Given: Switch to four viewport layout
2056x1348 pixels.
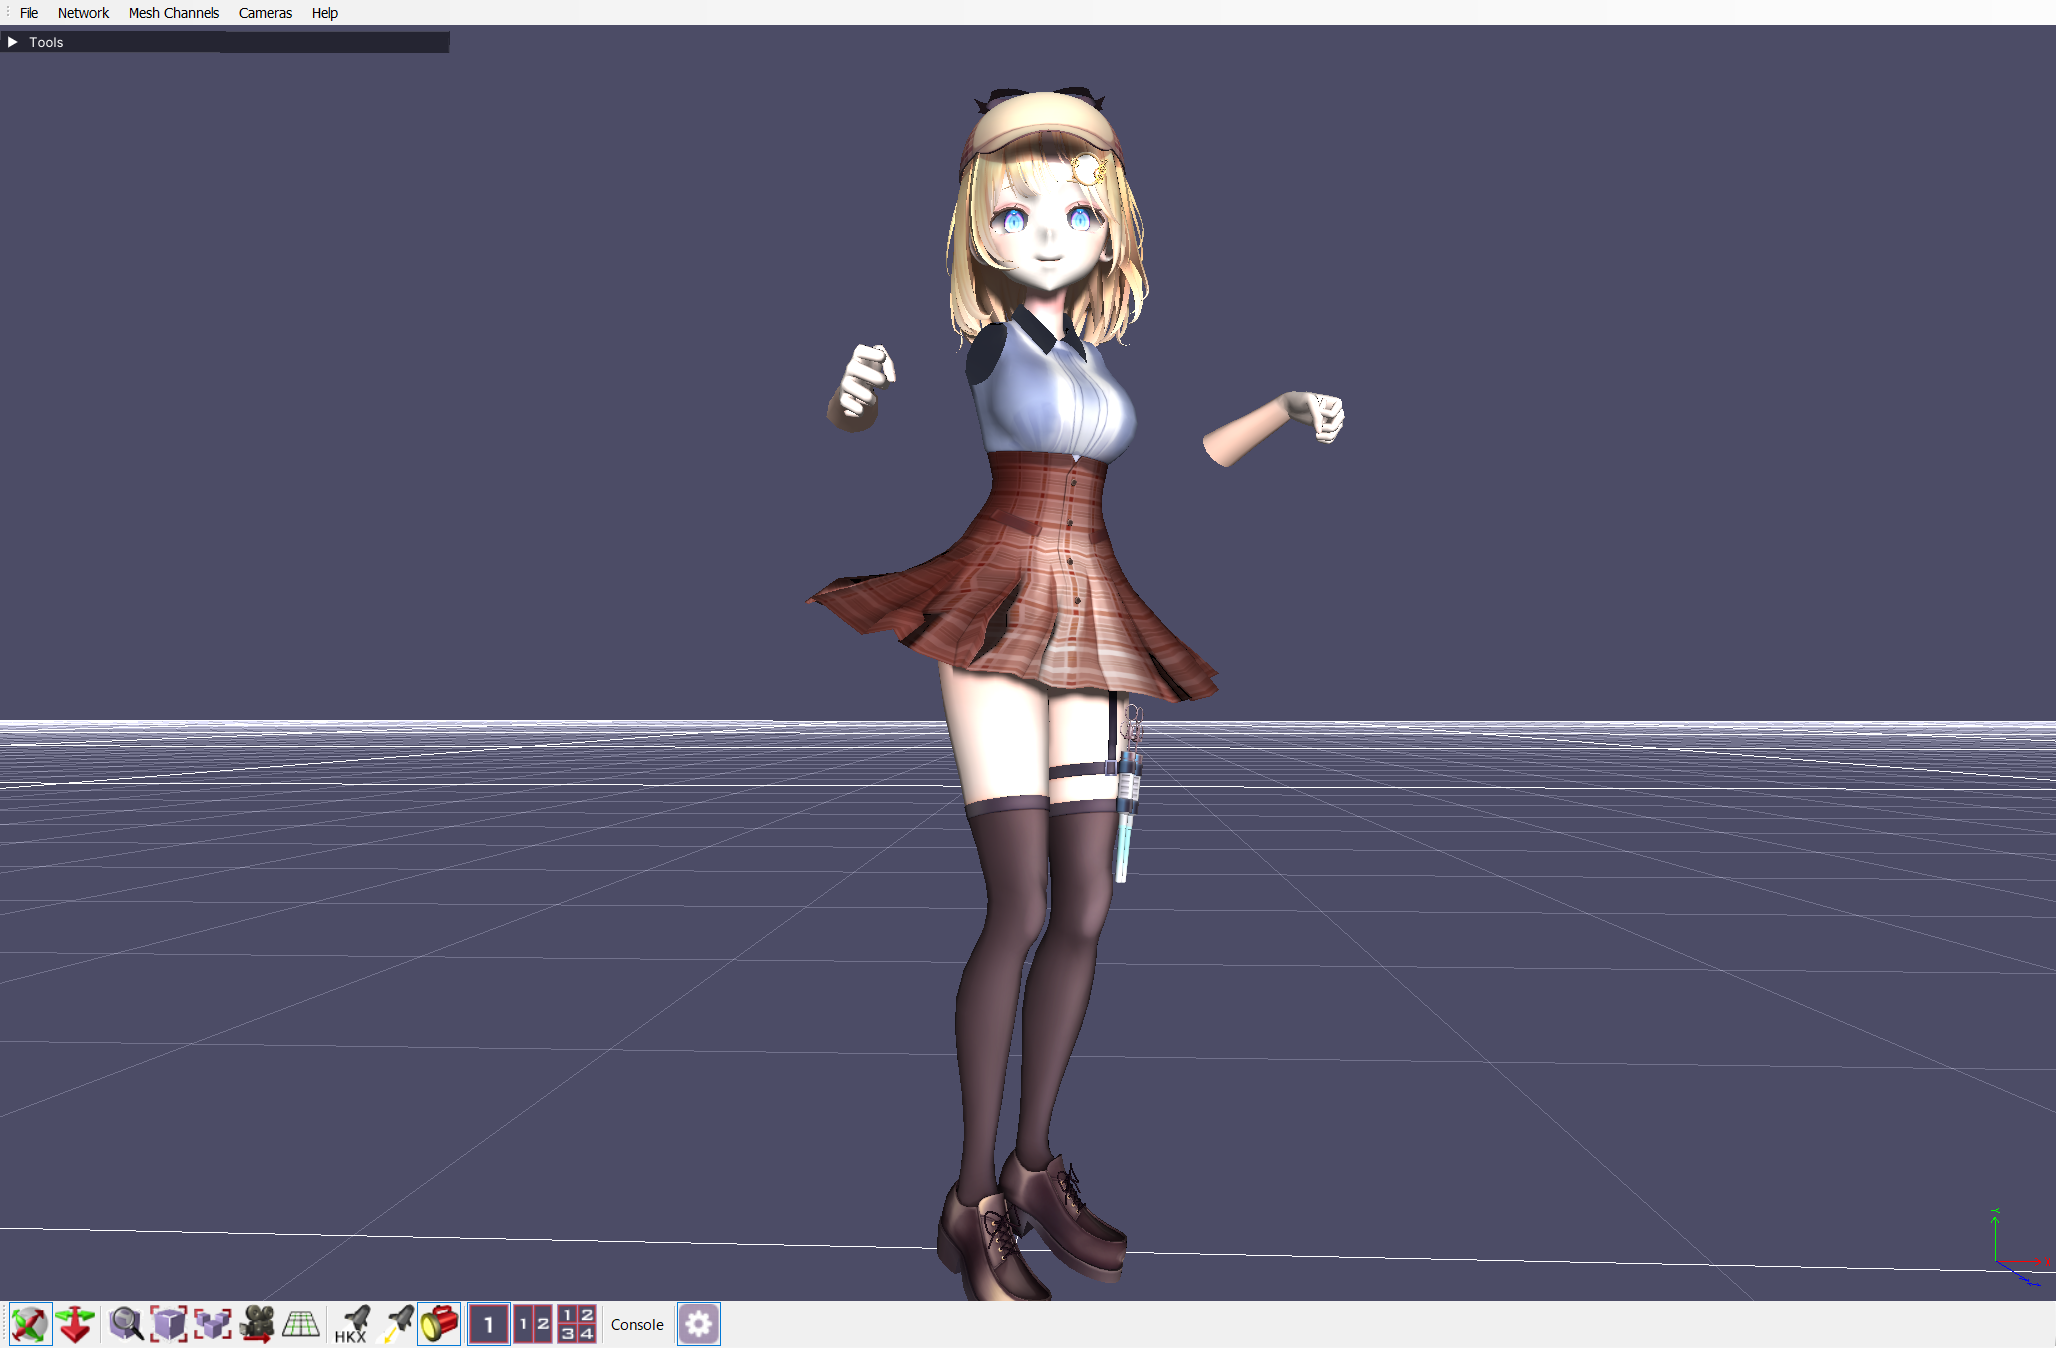Looking at the screenshot, I should click(577, 1324).
